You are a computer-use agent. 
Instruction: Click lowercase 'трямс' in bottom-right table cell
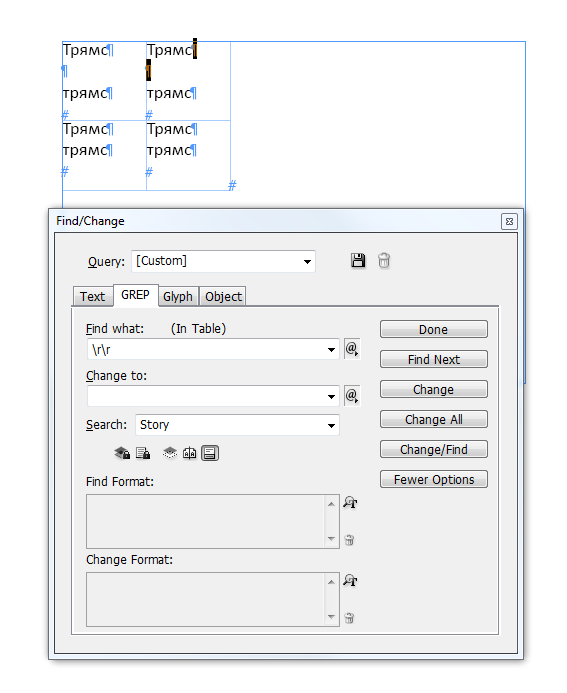[169, 150]
